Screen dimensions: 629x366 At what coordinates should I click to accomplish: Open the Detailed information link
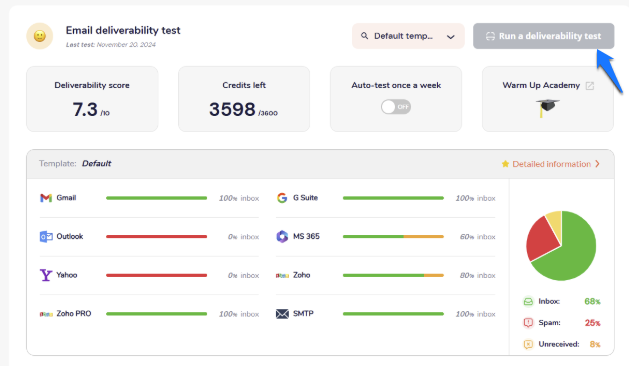pyautogui.click(x=551, y=164)
